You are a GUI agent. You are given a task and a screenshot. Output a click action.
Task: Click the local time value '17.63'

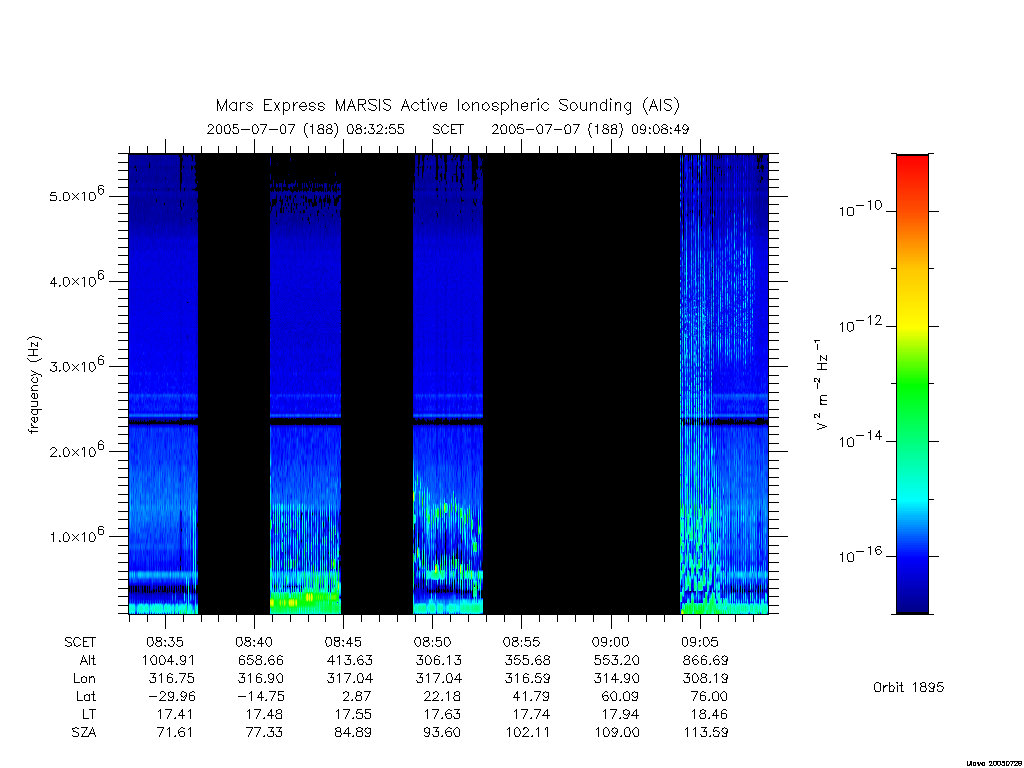point(442,714)
